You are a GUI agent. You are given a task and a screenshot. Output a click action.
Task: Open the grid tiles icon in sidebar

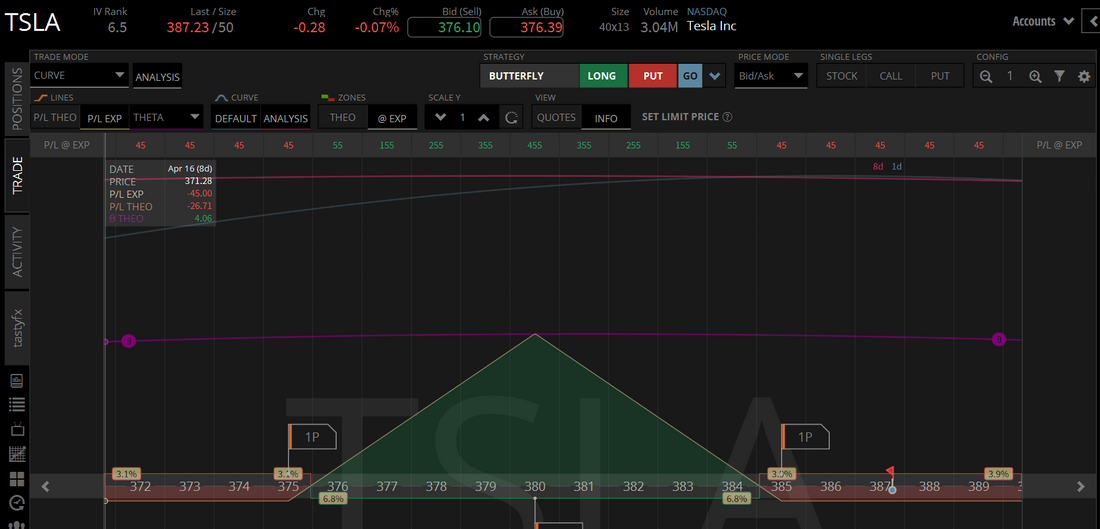[16, 479]
